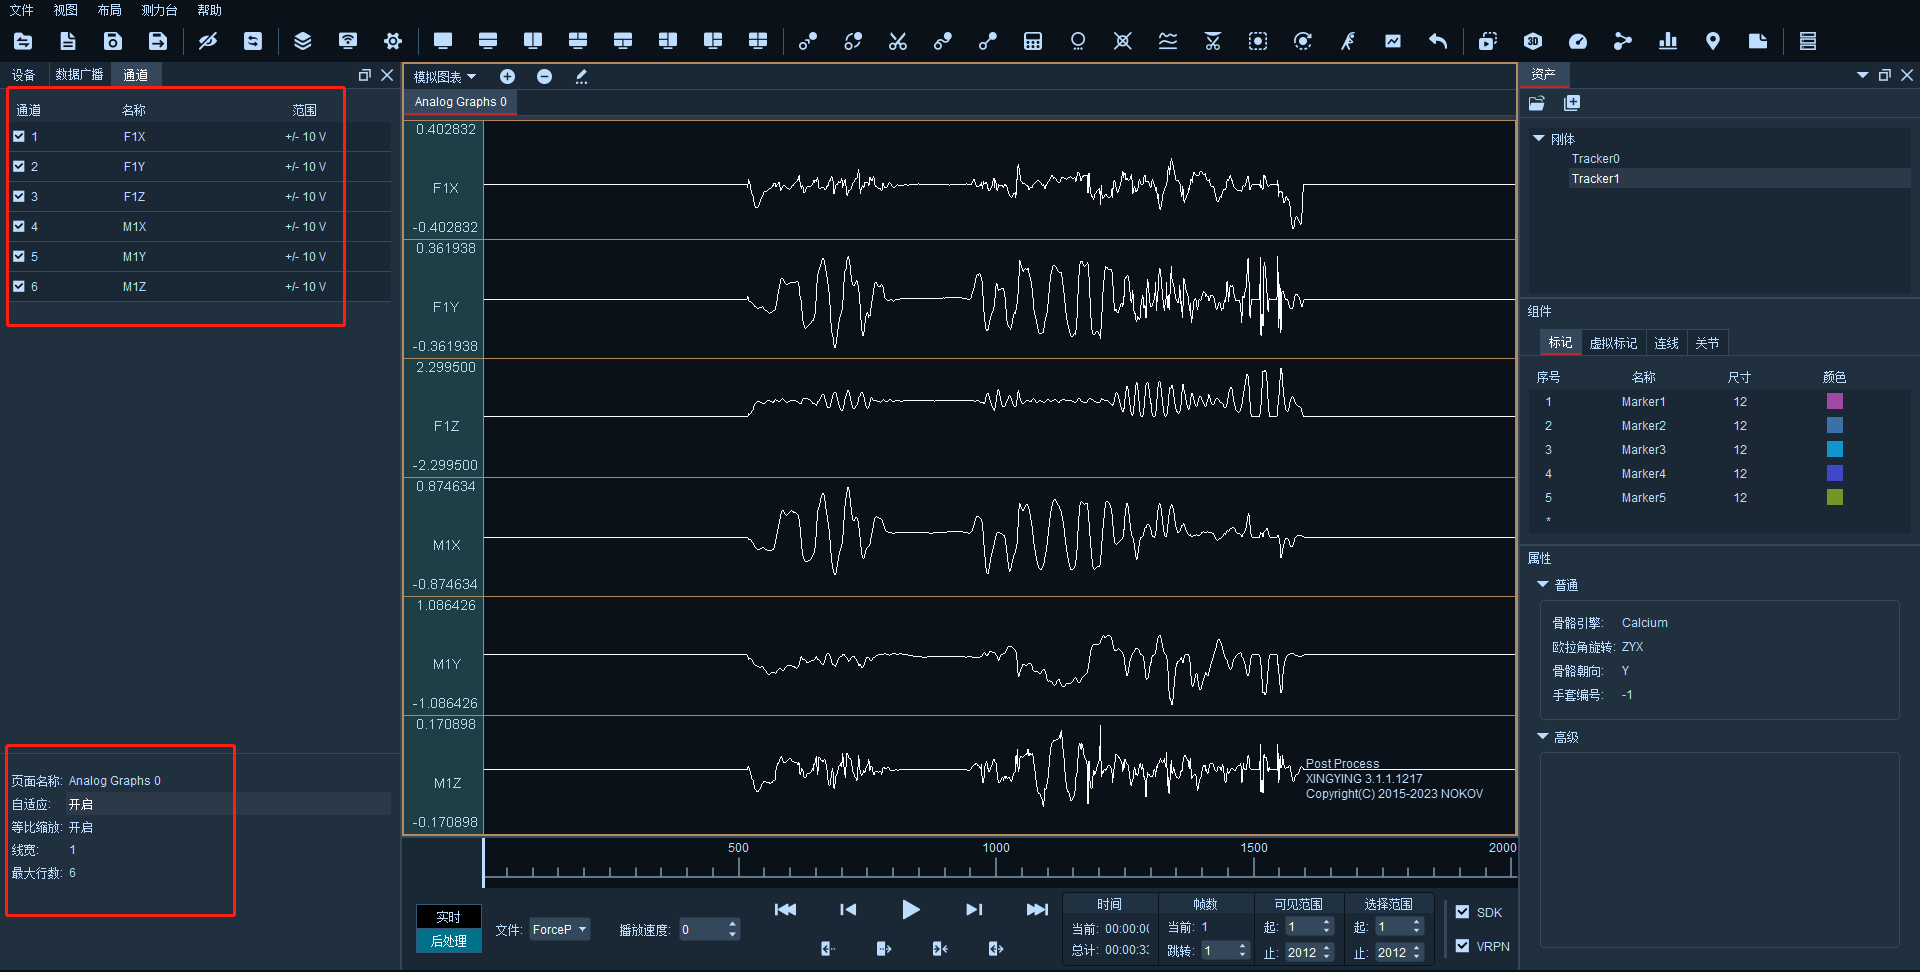The image size is (1920, 972).
Task: Collapse the 高级 properties section
Action: pos(1543,737)
